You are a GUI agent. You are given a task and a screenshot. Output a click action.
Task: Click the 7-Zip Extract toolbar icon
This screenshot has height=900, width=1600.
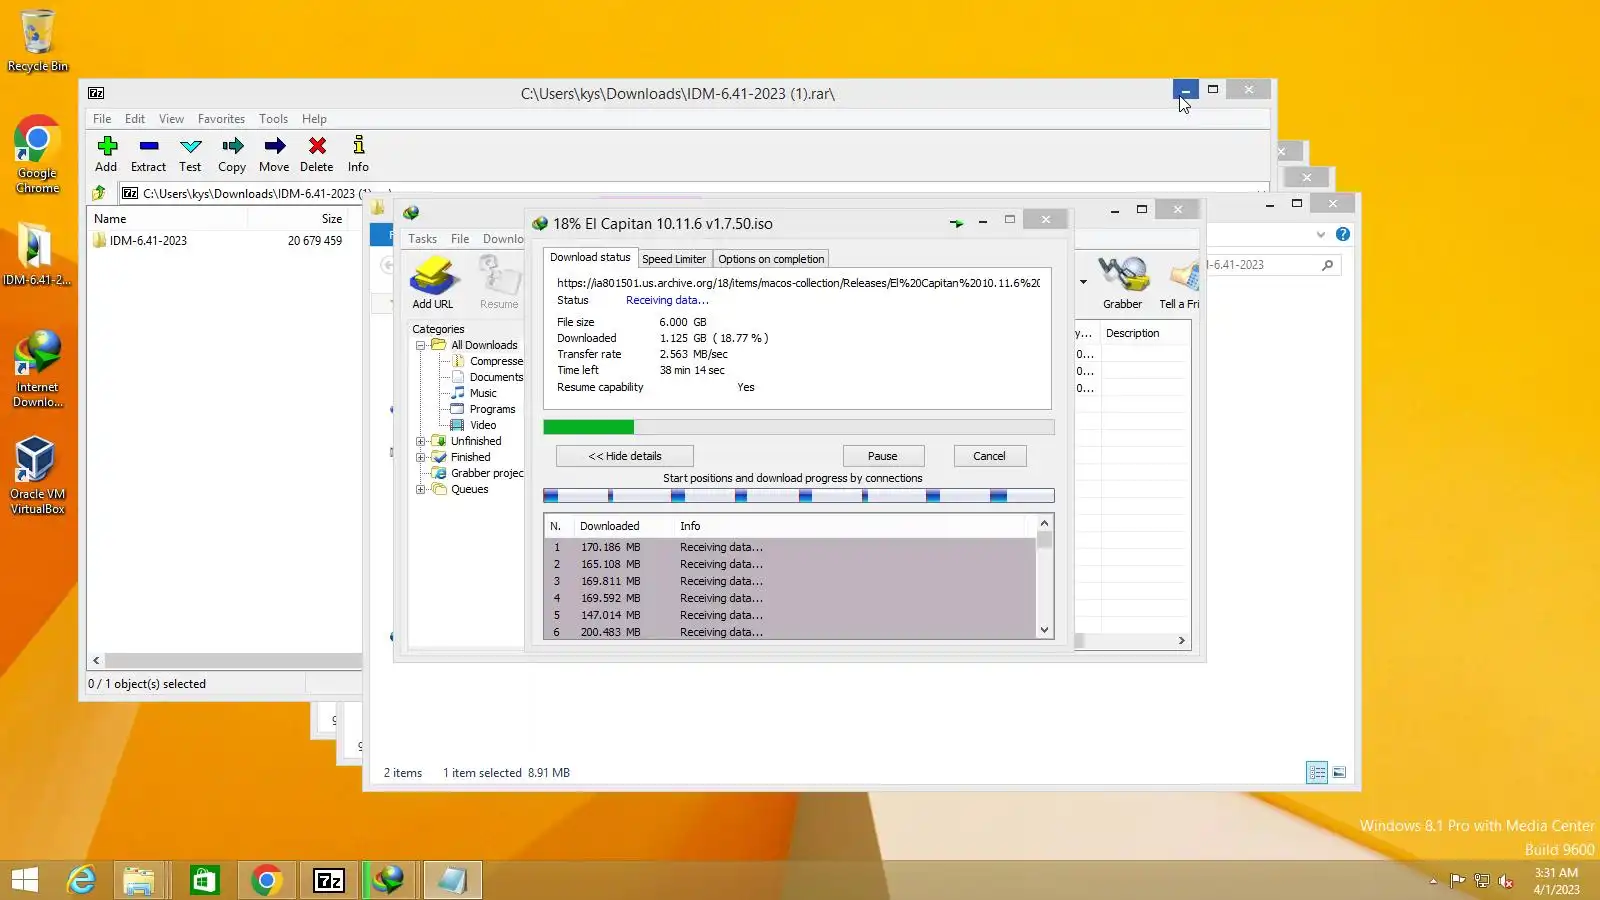pyautogui.click(x=149, y=146)
